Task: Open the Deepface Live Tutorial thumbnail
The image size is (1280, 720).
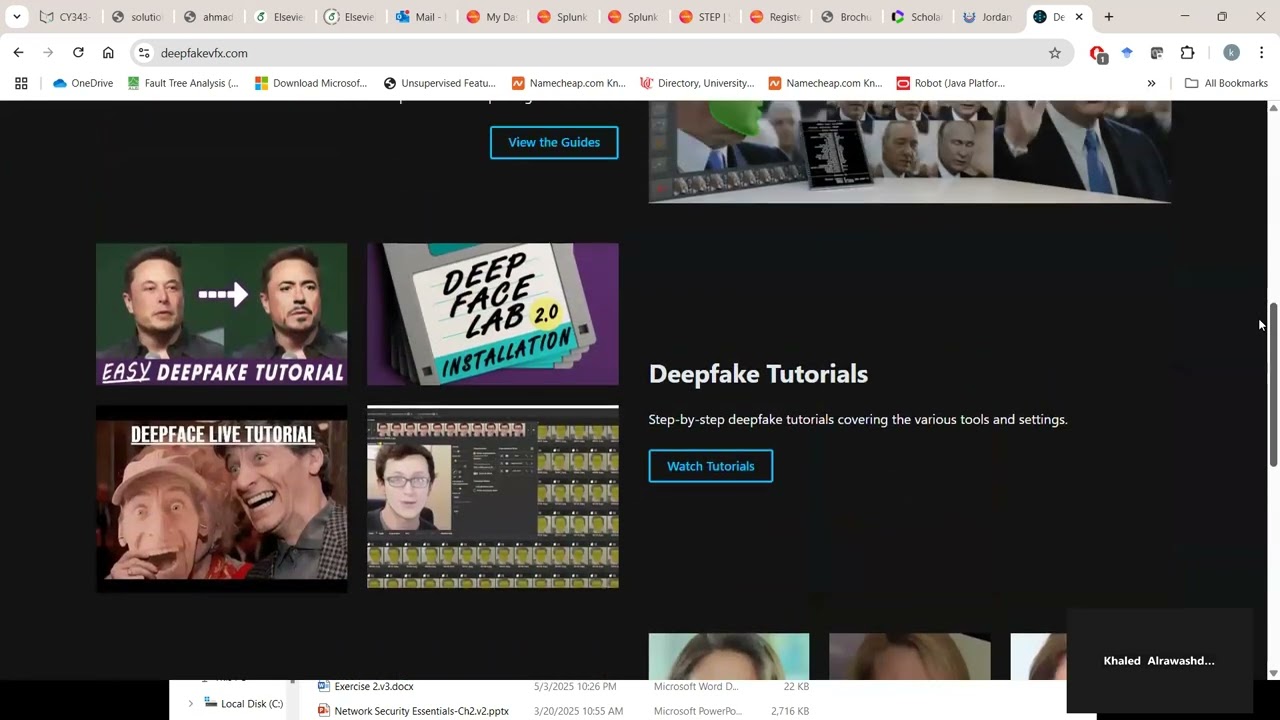Action: pos(222,497)
